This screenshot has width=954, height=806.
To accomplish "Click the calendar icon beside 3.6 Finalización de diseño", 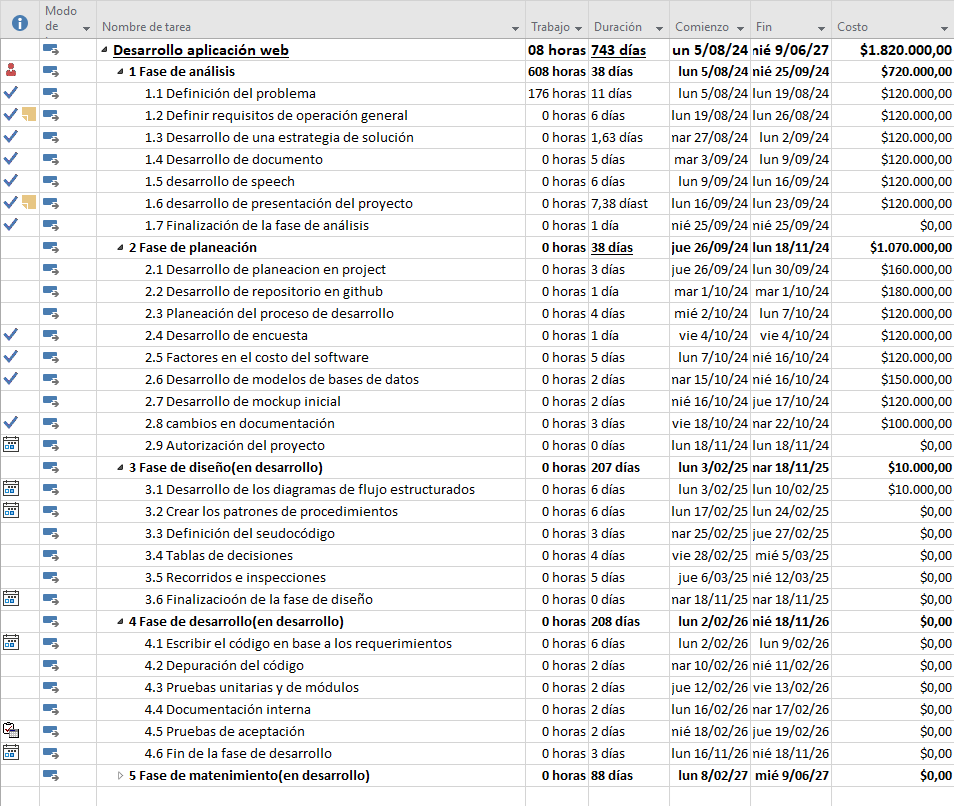I will pos(11,599).
